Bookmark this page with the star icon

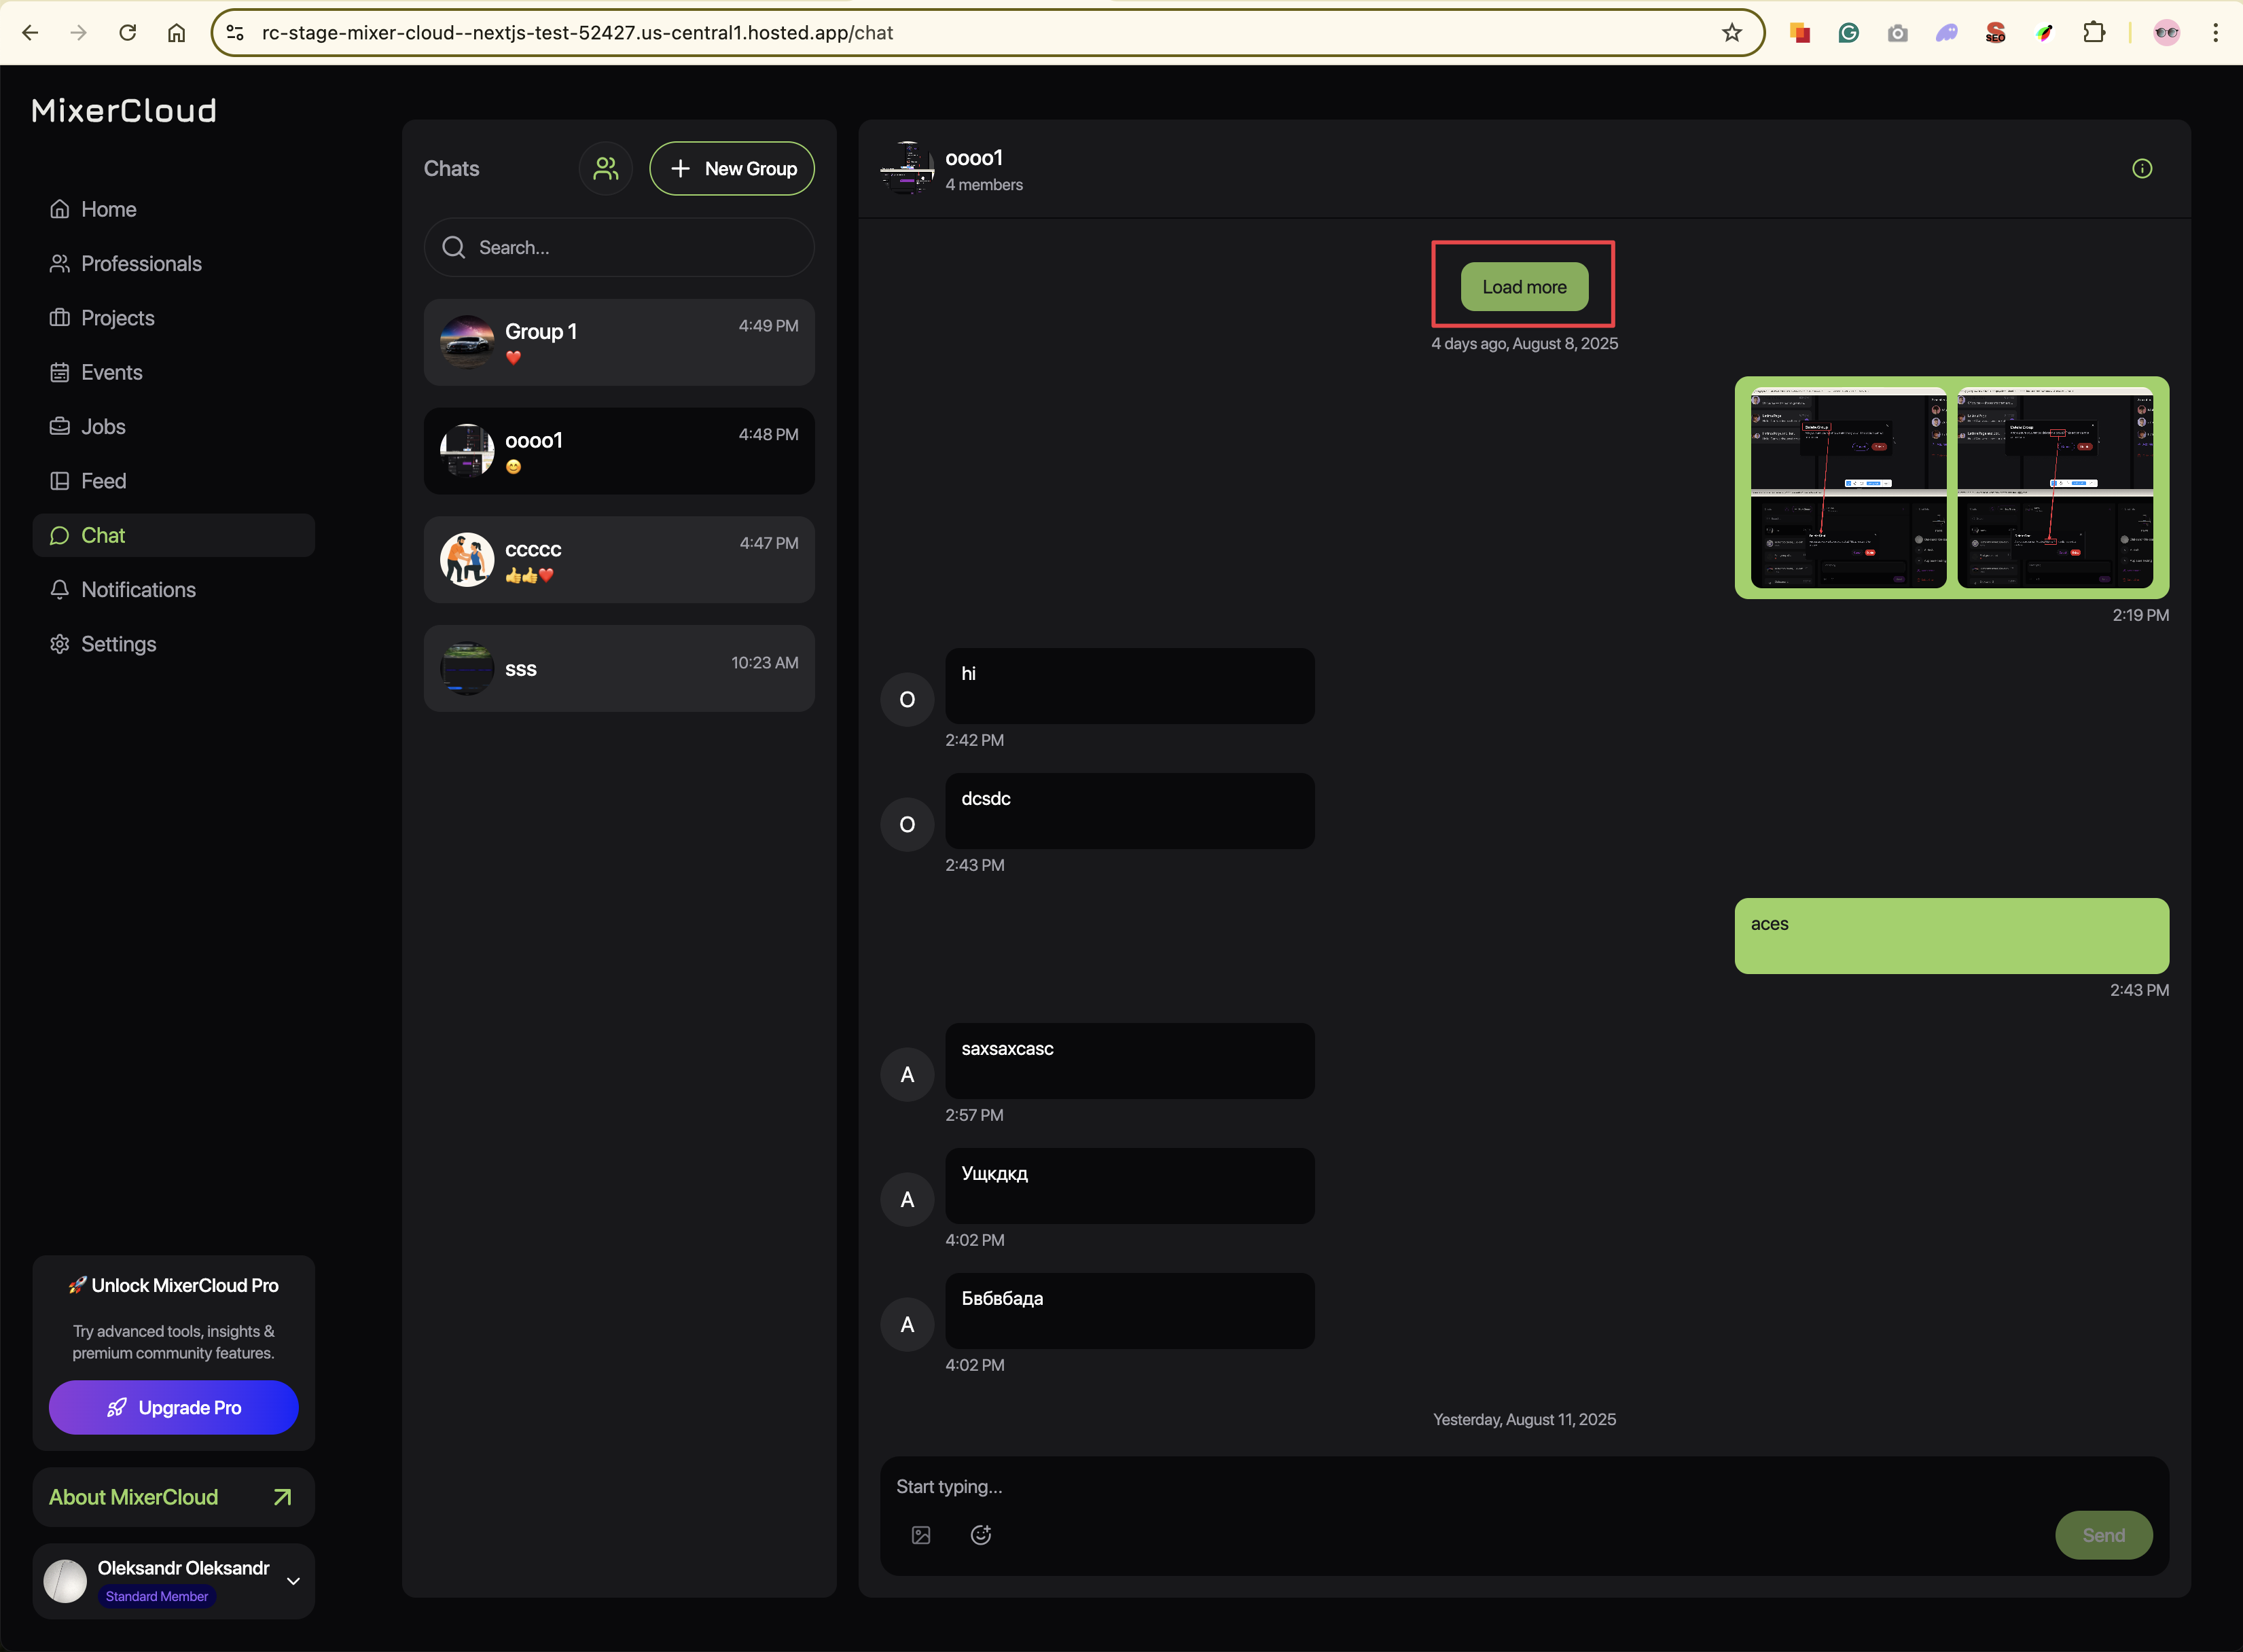coord(1732,33)
